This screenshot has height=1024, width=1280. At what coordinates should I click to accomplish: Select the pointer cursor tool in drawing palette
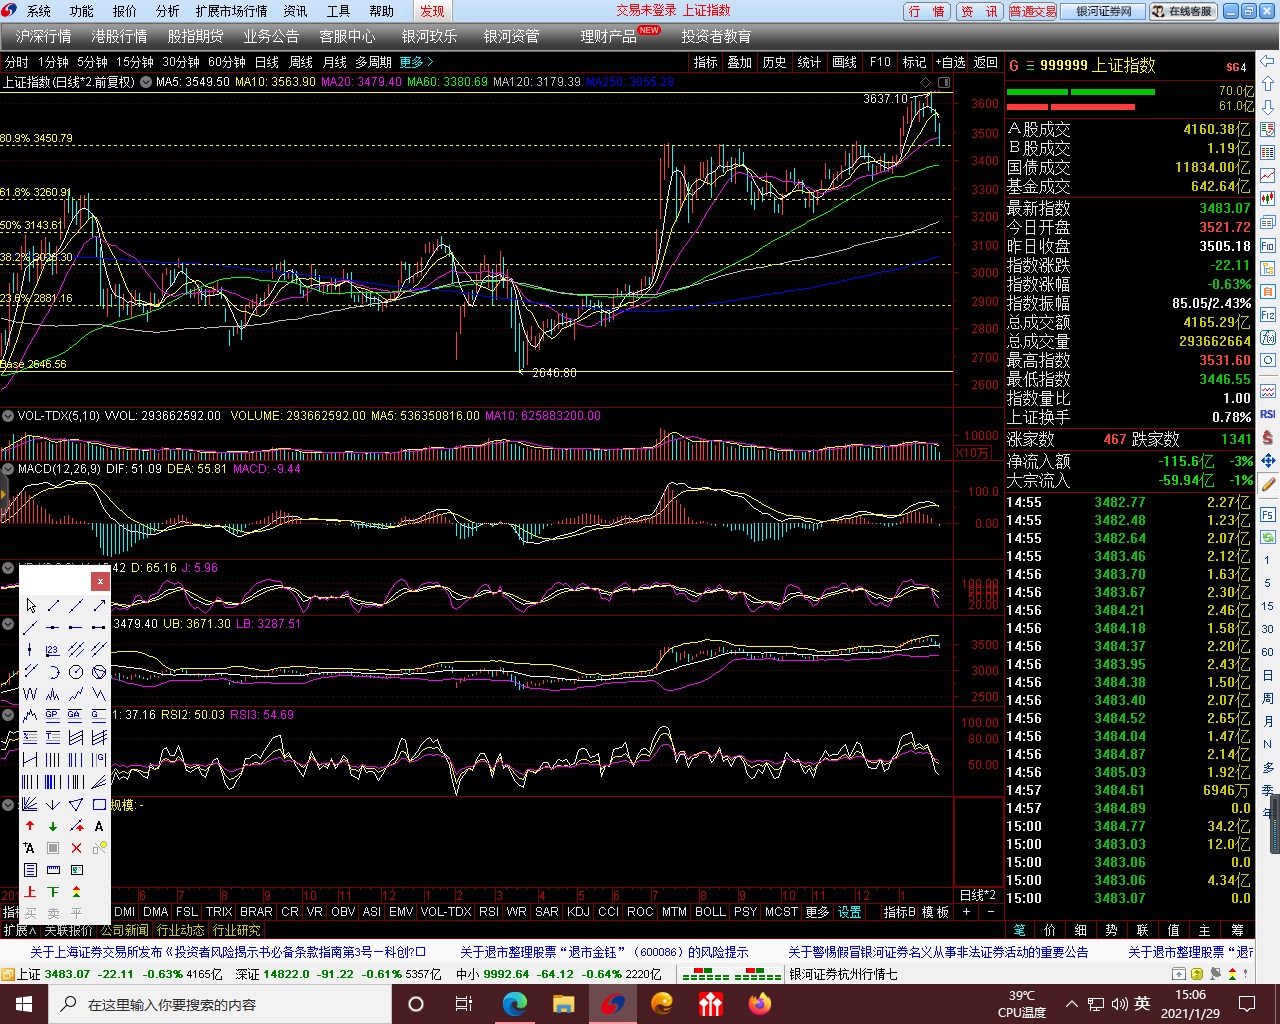pyautogui.click(x=31, y=606)
